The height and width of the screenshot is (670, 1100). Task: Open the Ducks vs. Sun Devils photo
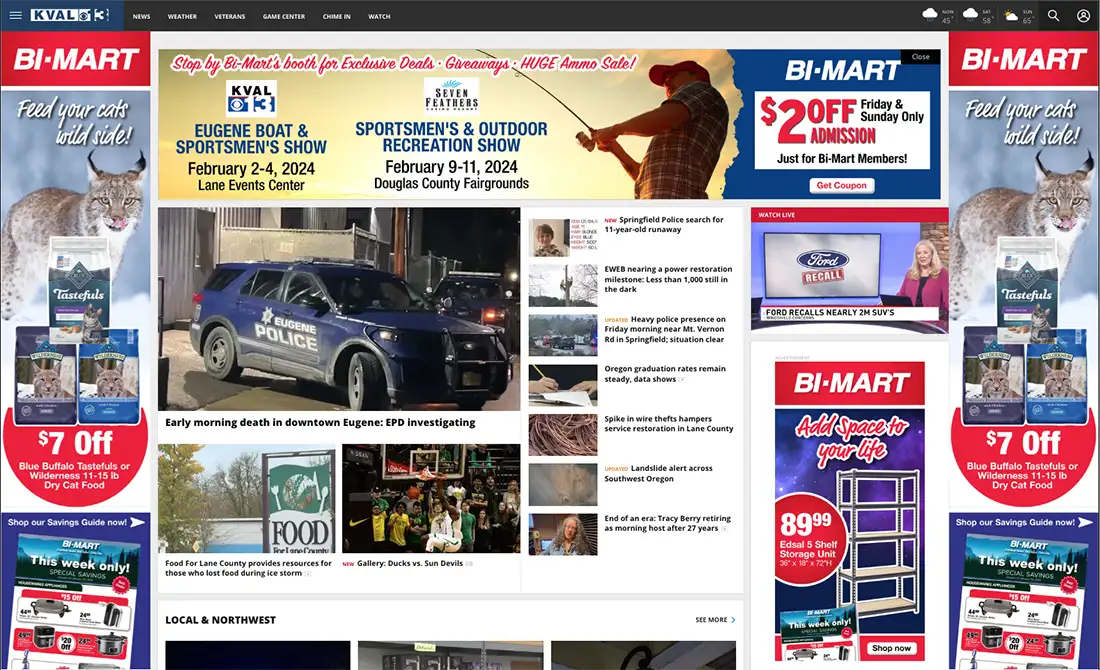click(431, 499)
